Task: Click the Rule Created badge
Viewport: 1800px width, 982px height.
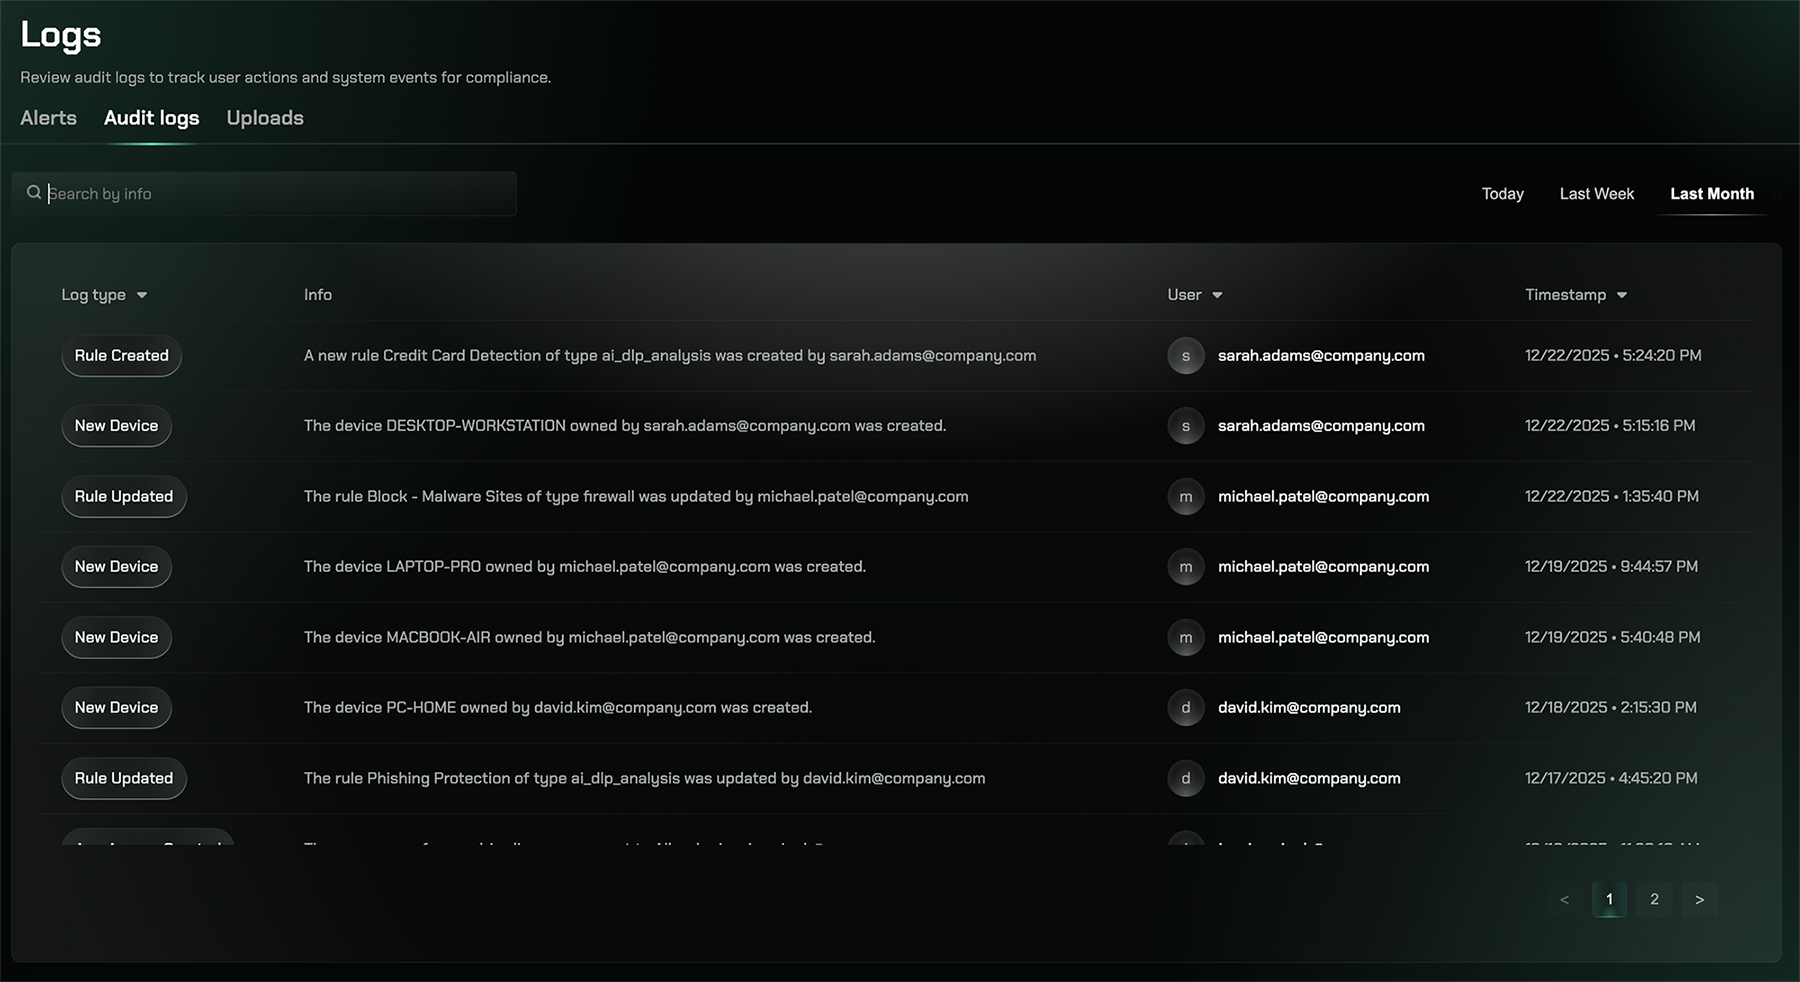Action: 121,355
